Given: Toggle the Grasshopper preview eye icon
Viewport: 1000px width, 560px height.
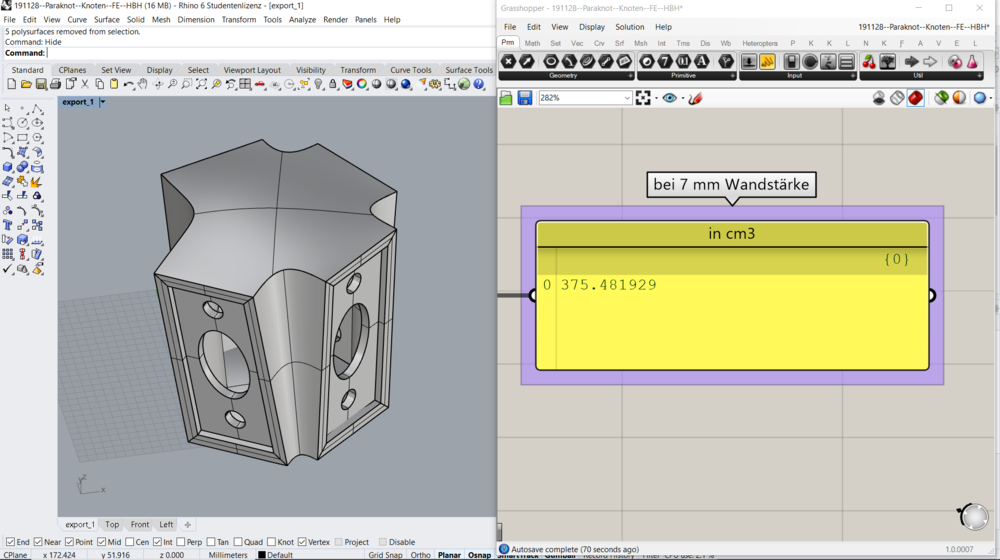Looking at the screenshot, I should [669, 98].
